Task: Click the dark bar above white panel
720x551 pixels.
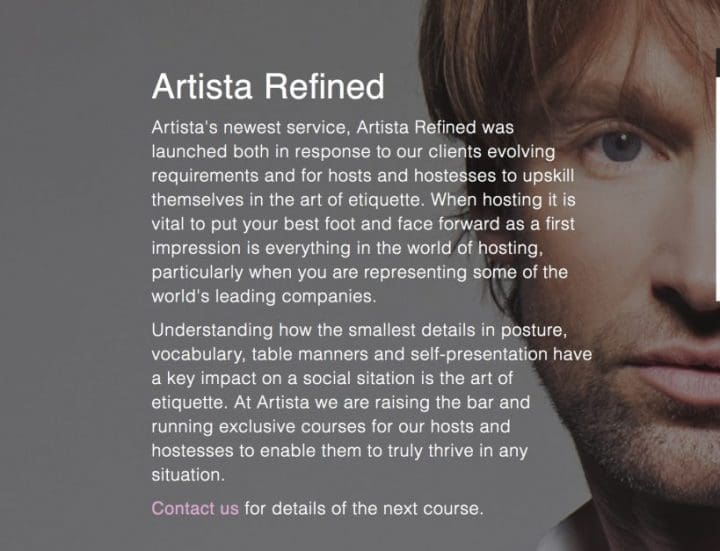Action: coord(718,62)
